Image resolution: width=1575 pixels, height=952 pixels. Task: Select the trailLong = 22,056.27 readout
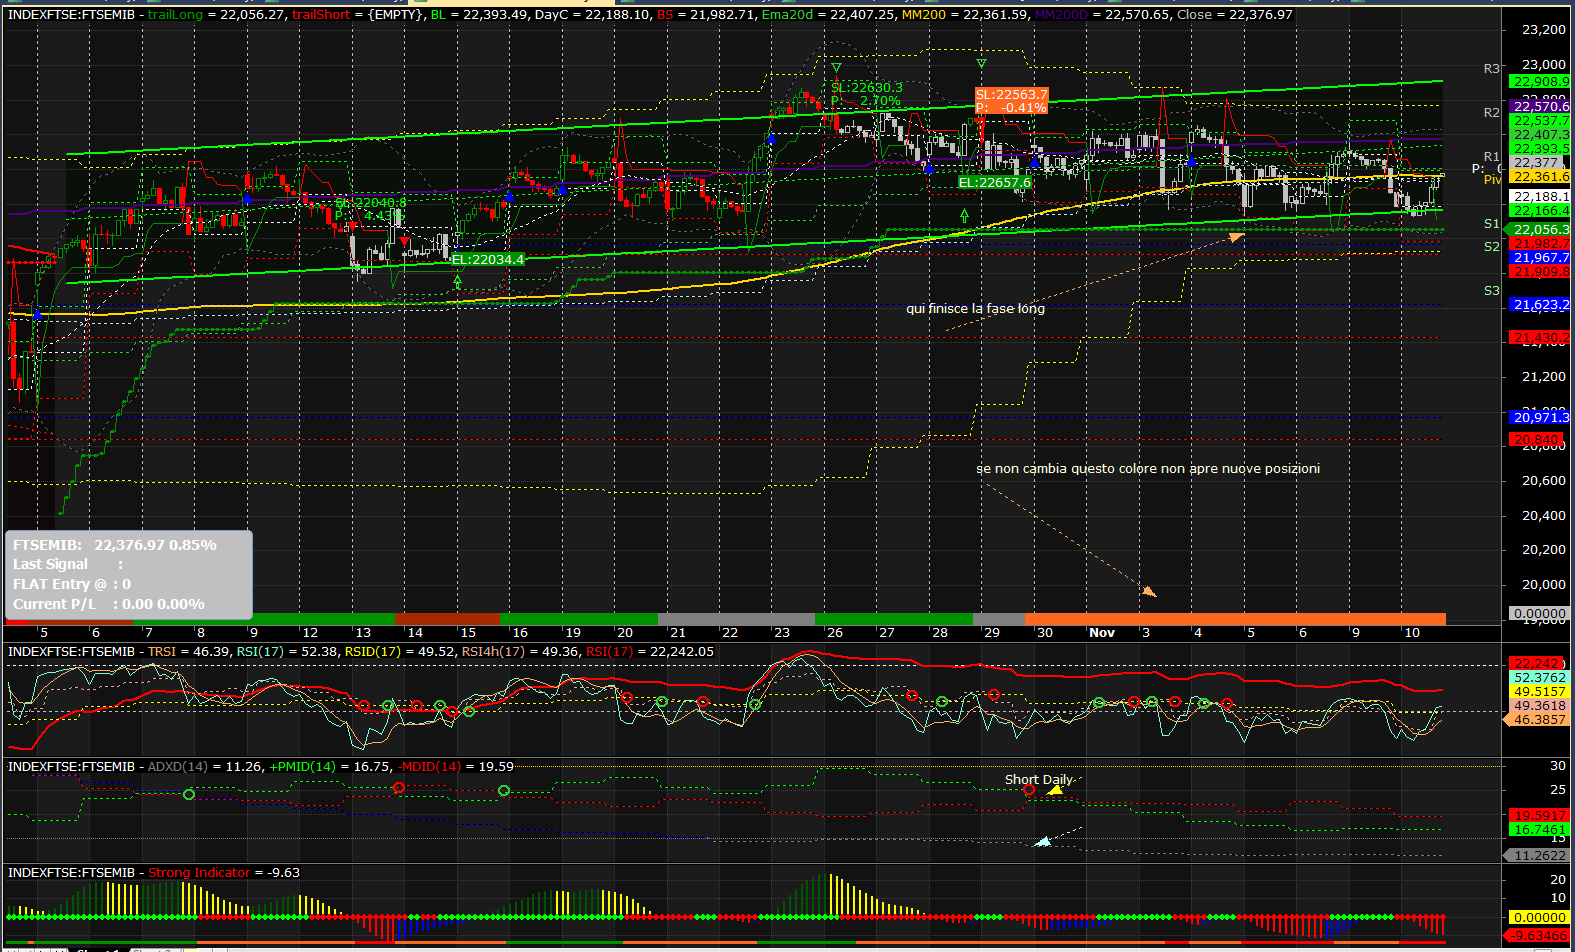click(x=216, y=15)
